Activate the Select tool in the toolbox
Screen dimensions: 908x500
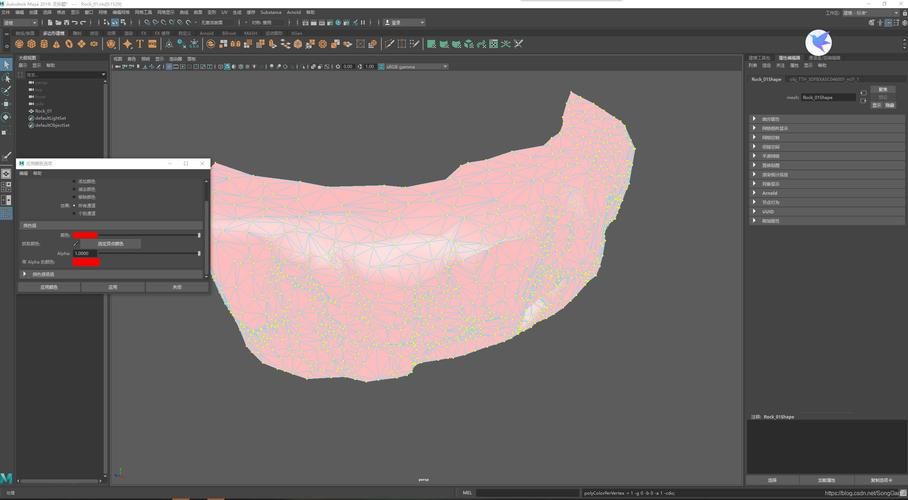coord(6,64)
